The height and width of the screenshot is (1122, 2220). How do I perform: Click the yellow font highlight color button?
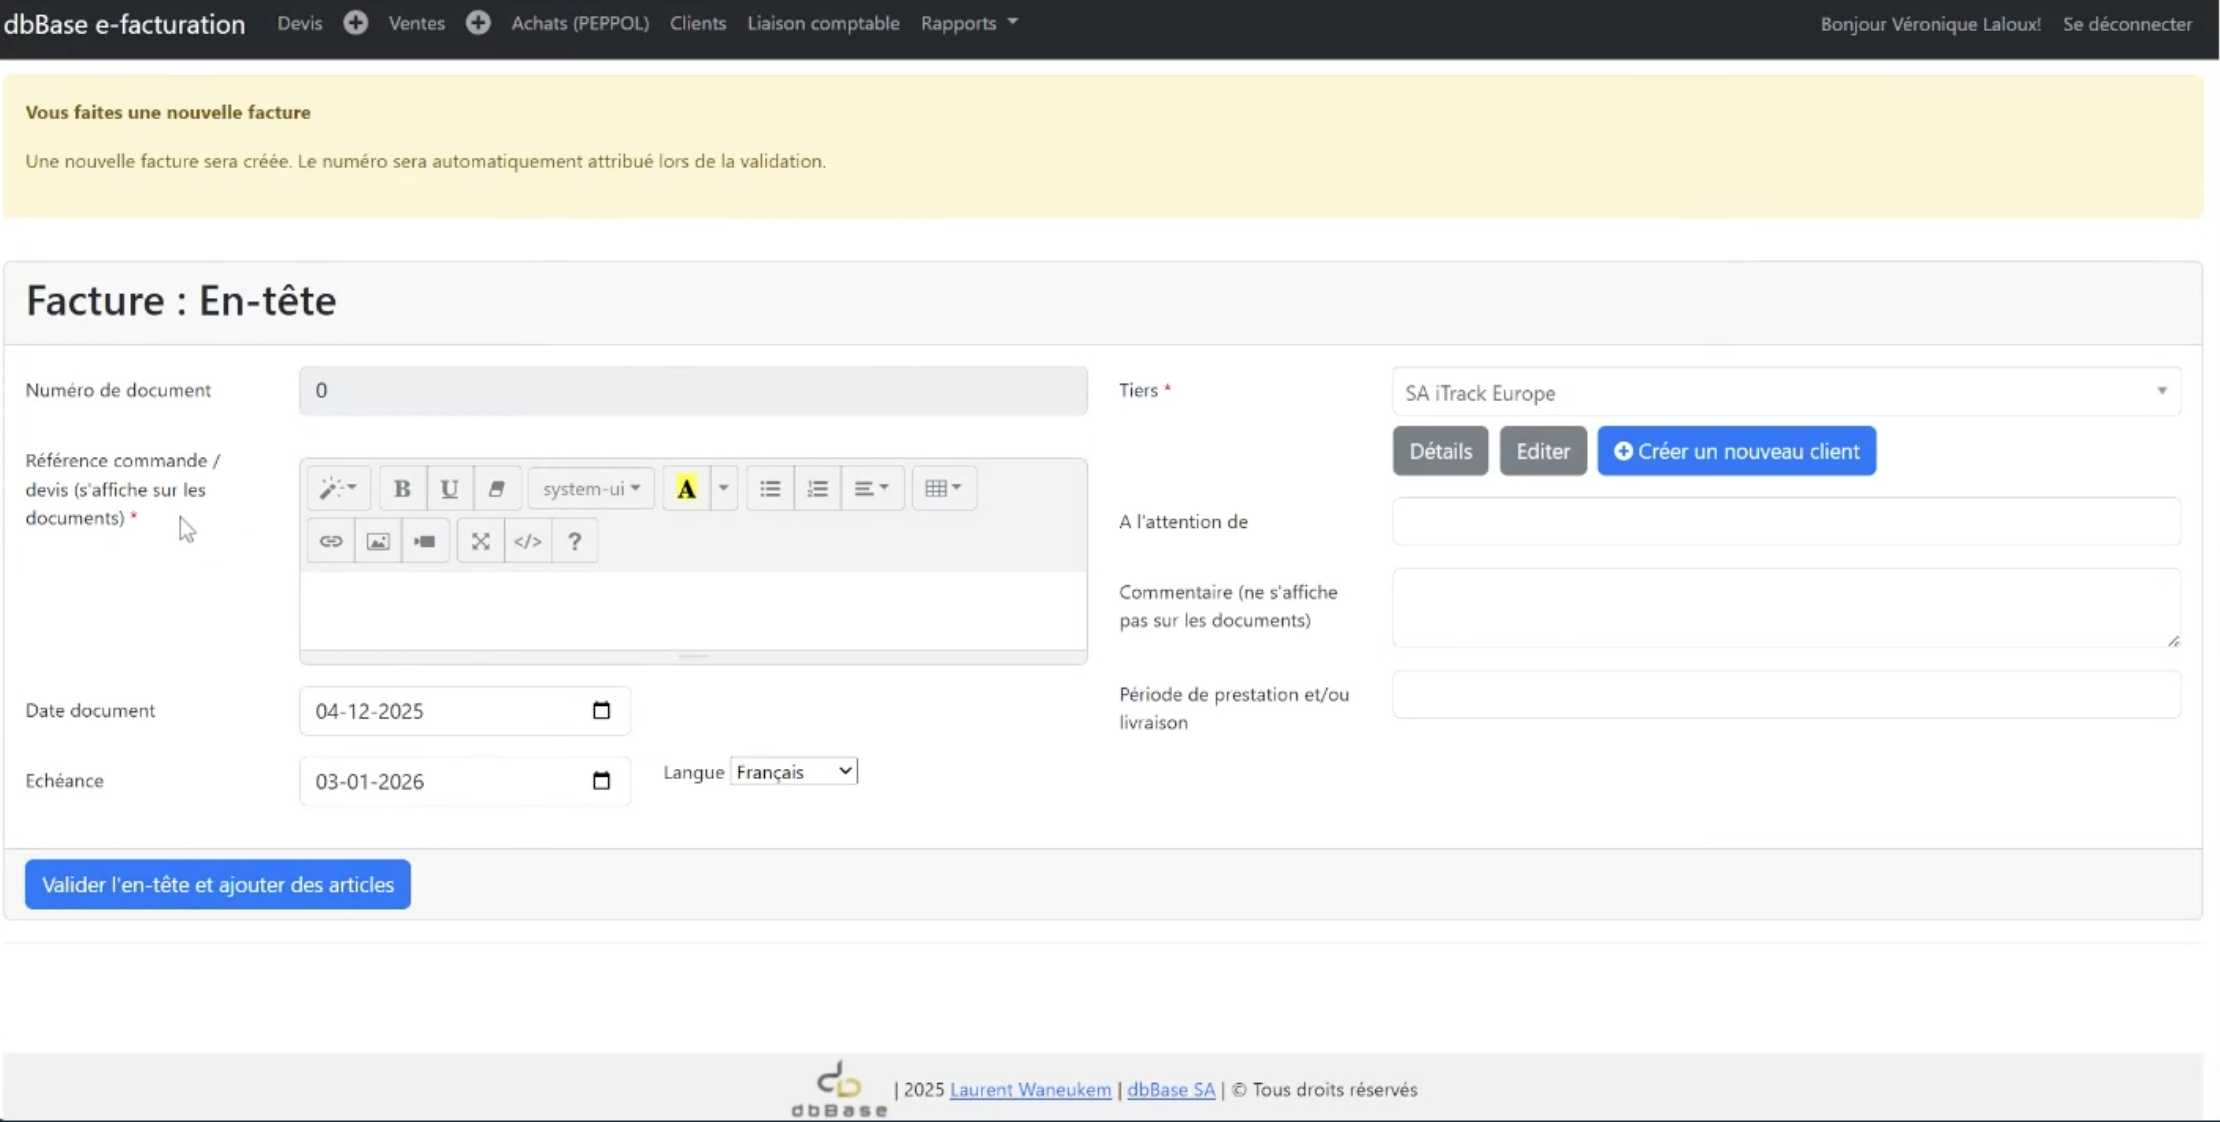click(686, 488)
